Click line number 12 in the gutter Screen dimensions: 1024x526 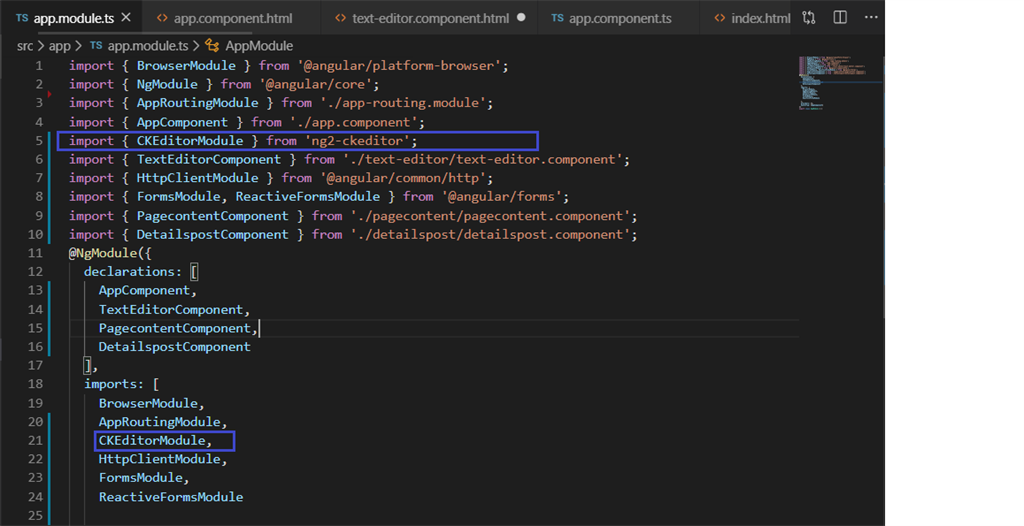[35, 272]
